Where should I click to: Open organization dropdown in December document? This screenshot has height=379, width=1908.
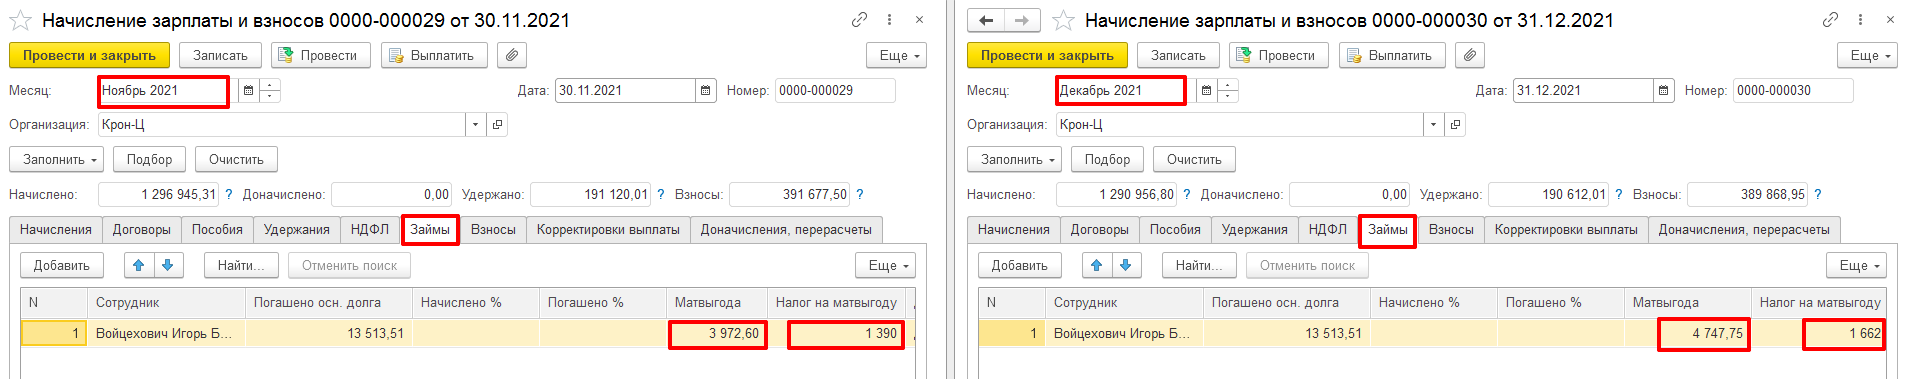1433,125
